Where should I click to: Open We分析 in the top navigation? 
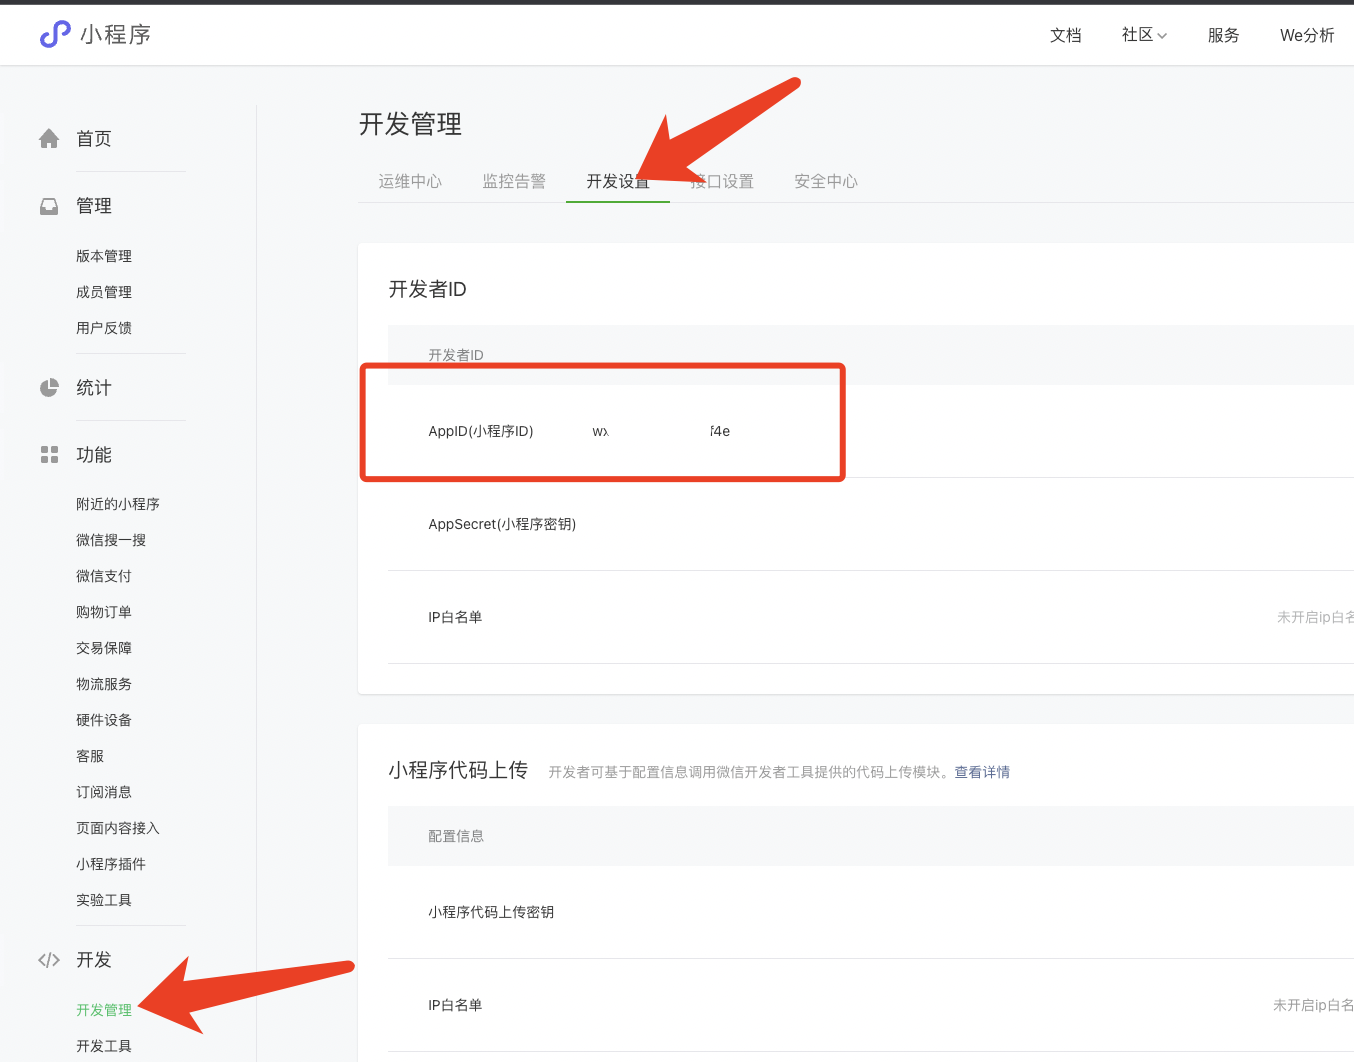point(1307,35)
